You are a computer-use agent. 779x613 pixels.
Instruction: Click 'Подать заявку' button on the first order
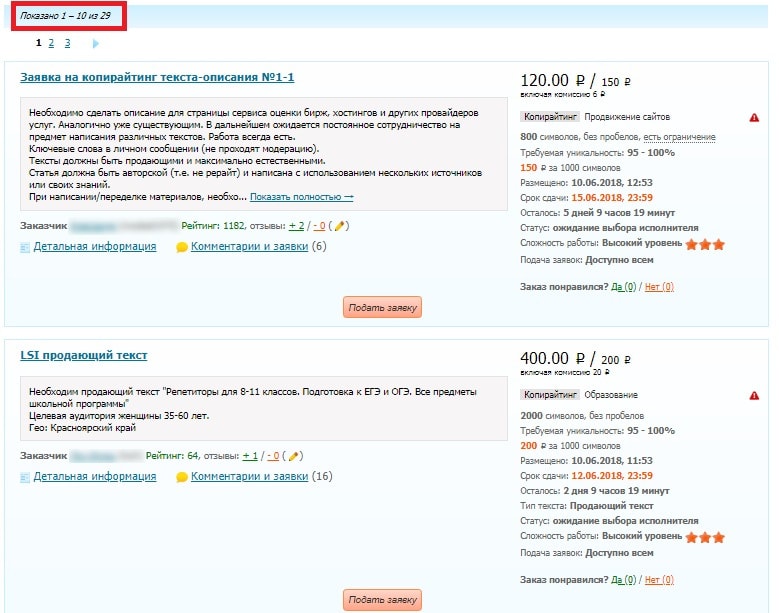click(x=382, y=307)
